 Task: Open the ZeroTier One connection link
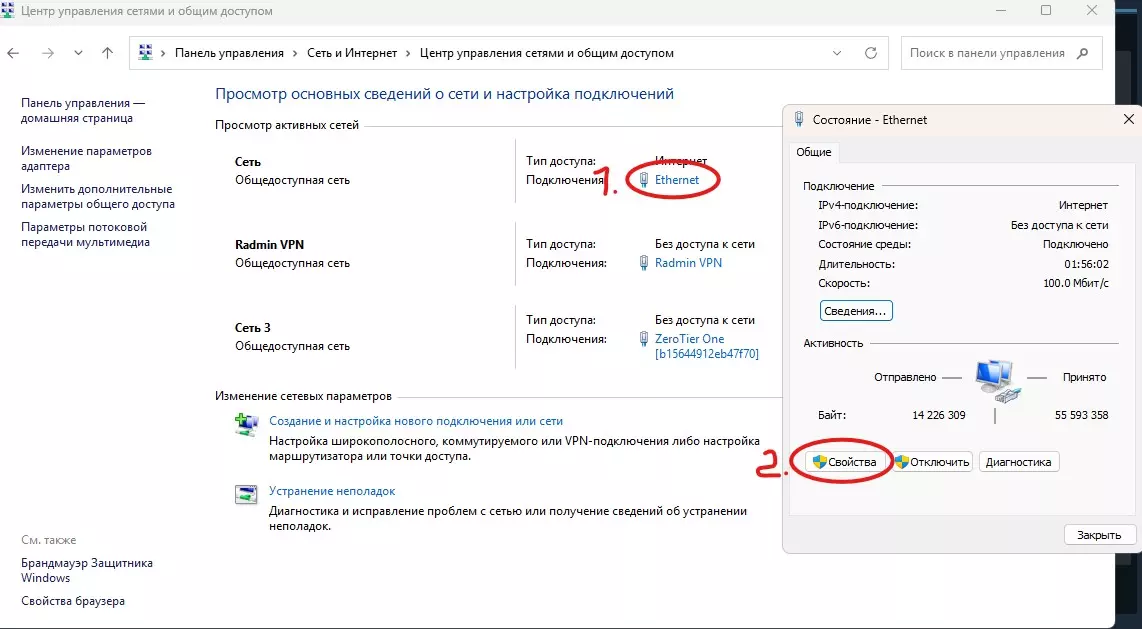coord(706,347)
